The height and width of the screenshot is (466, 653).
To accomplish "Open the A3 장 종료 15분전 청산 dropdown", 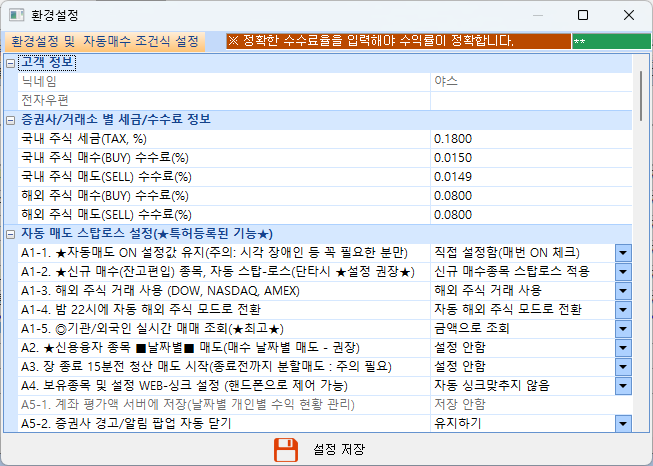I will pos(622,367).
